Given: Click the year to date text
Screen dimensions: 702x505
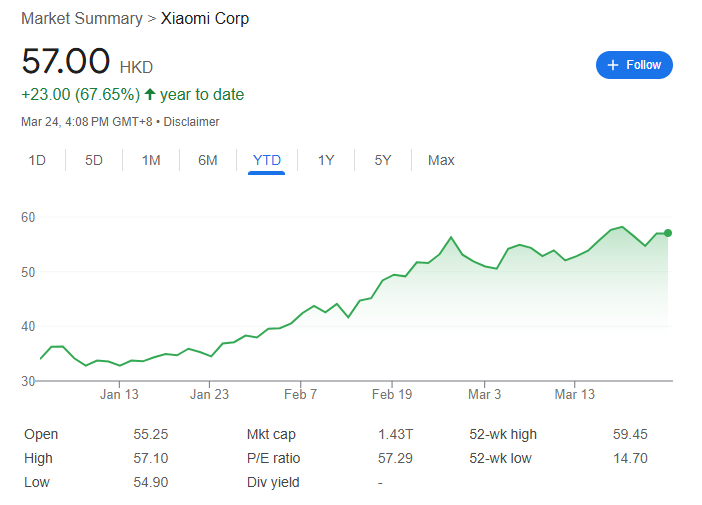Looking at the screenshot, I should click(x=202, y=94).
